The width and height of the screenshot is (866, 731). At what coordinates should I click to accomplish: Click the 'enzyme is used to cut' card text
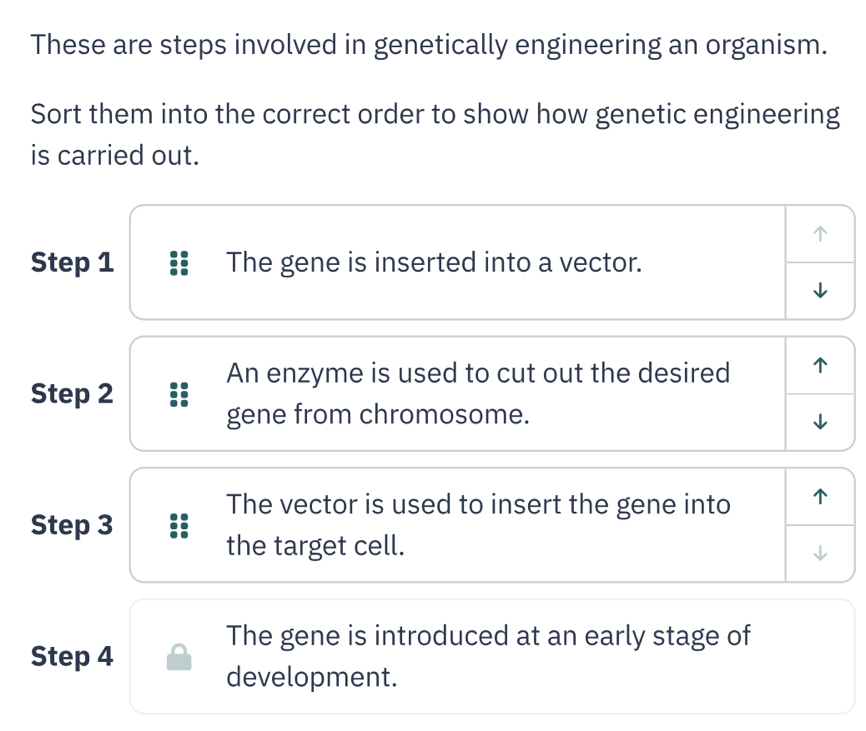(478, 394)
